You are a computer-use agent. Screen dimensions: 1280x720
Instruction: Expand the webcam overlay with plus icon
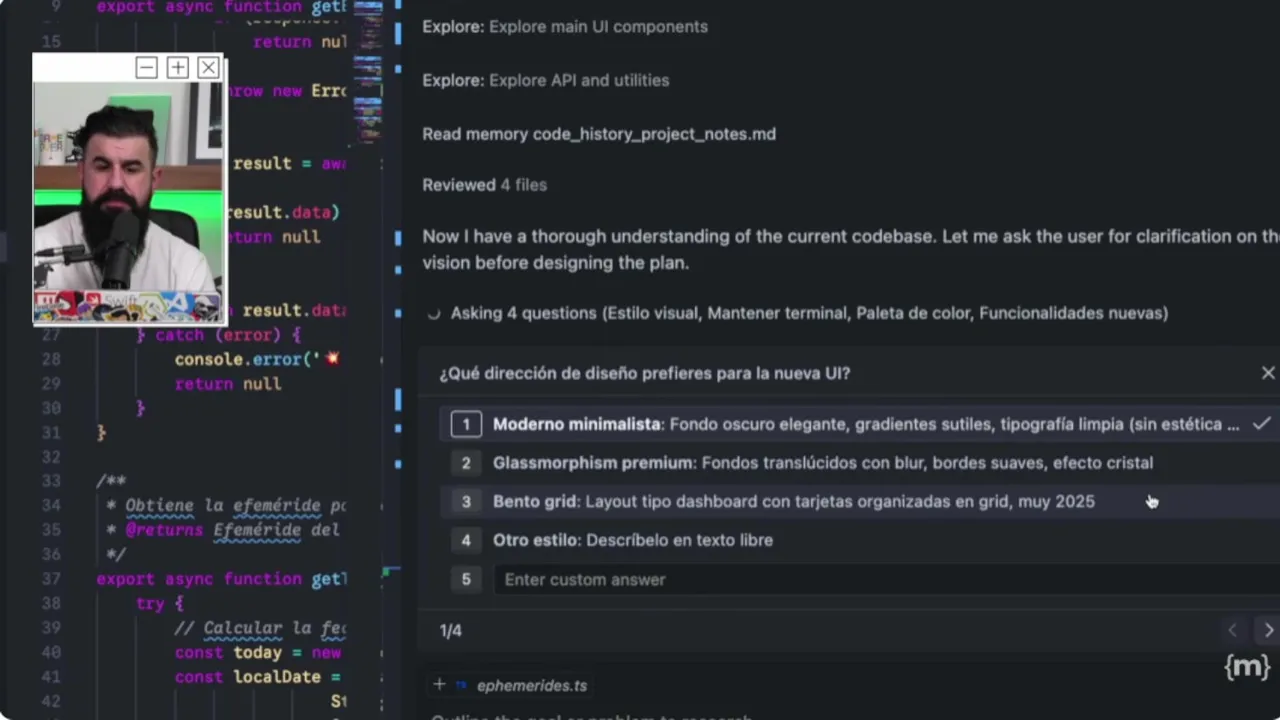point(177,68)
